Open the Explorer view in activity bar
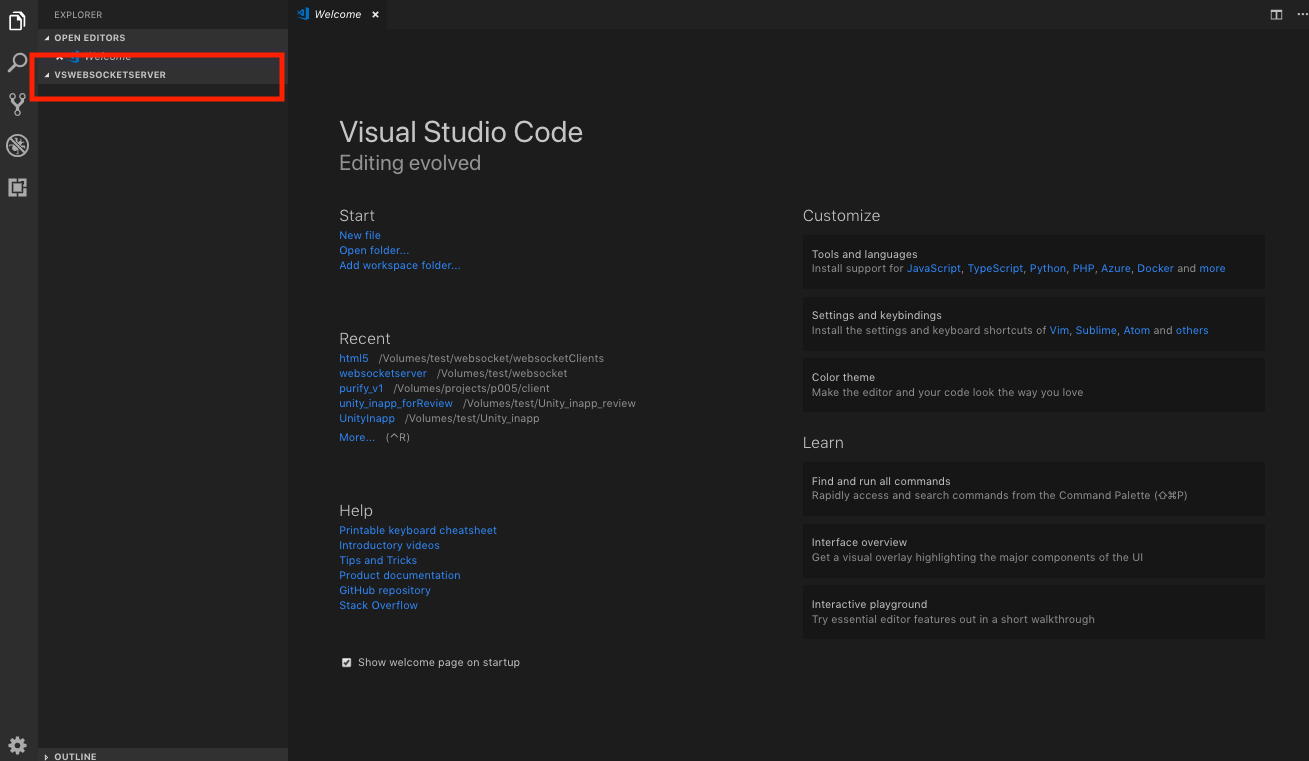1309x761 pixels. tap(17, 20)
